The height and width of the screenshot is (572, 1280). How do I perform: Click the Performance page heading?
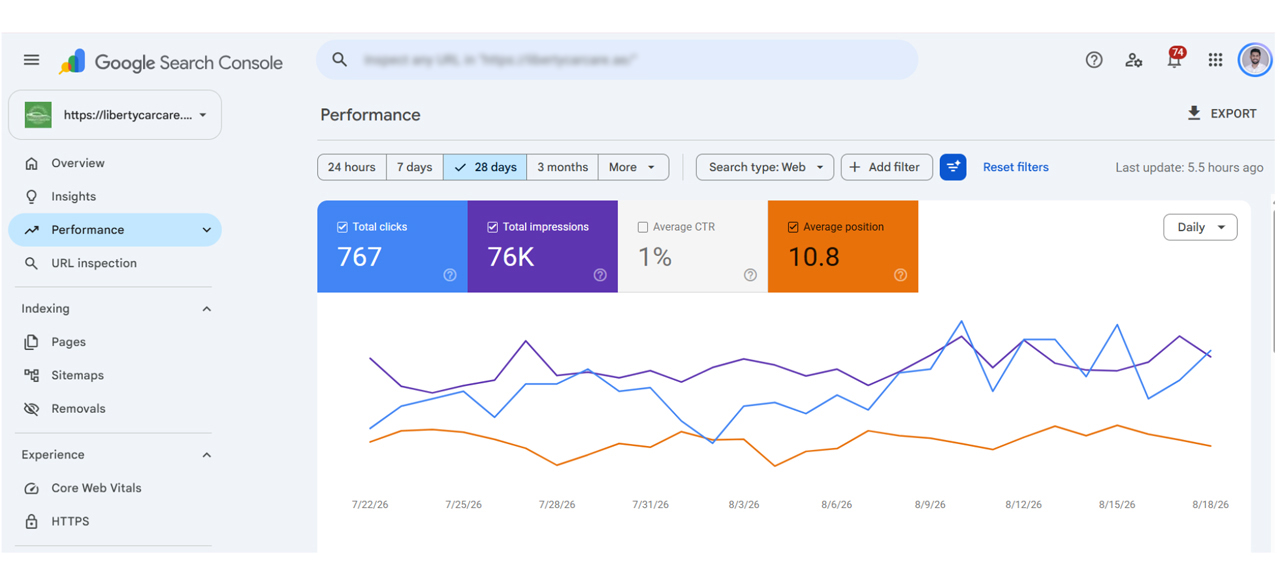pos(370,115)
